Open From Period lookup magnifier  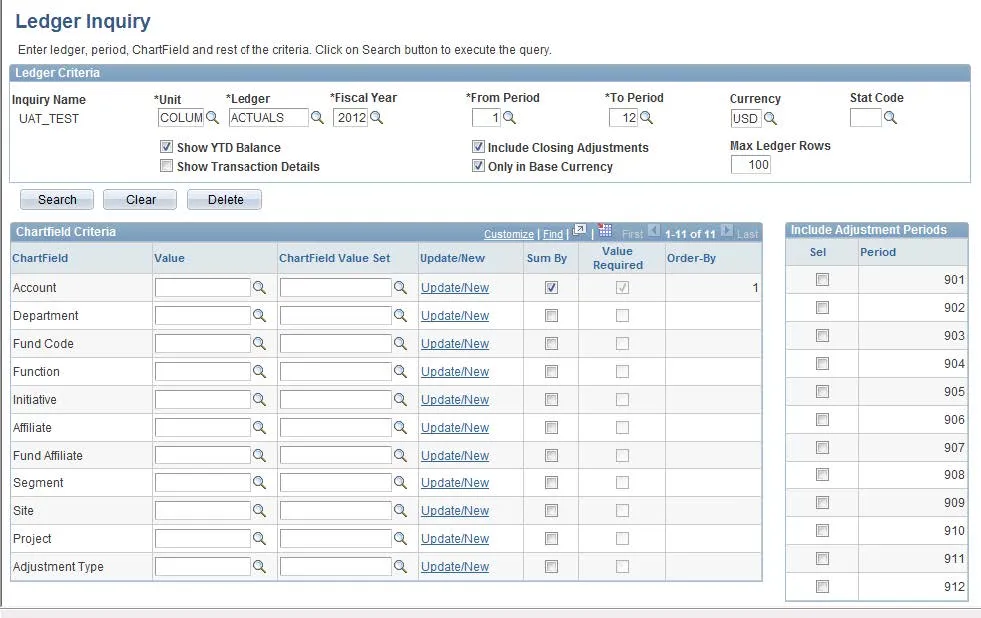coord(509,118)
